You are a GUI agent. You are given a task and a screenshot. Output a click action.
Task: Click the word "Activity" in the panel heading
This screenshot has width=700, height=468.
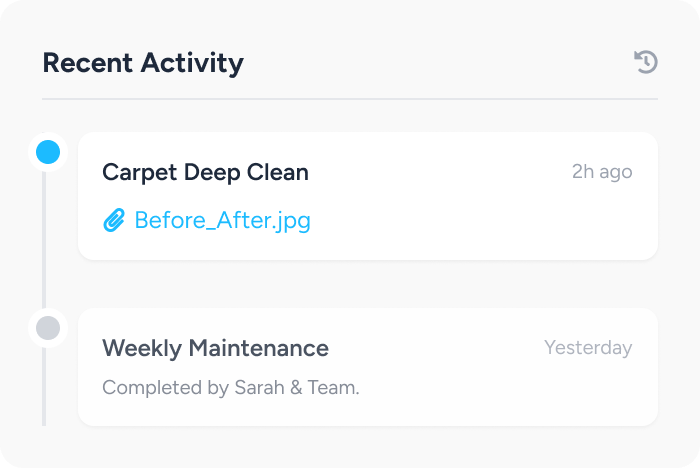pyautogui.click(x=192, y=63)
